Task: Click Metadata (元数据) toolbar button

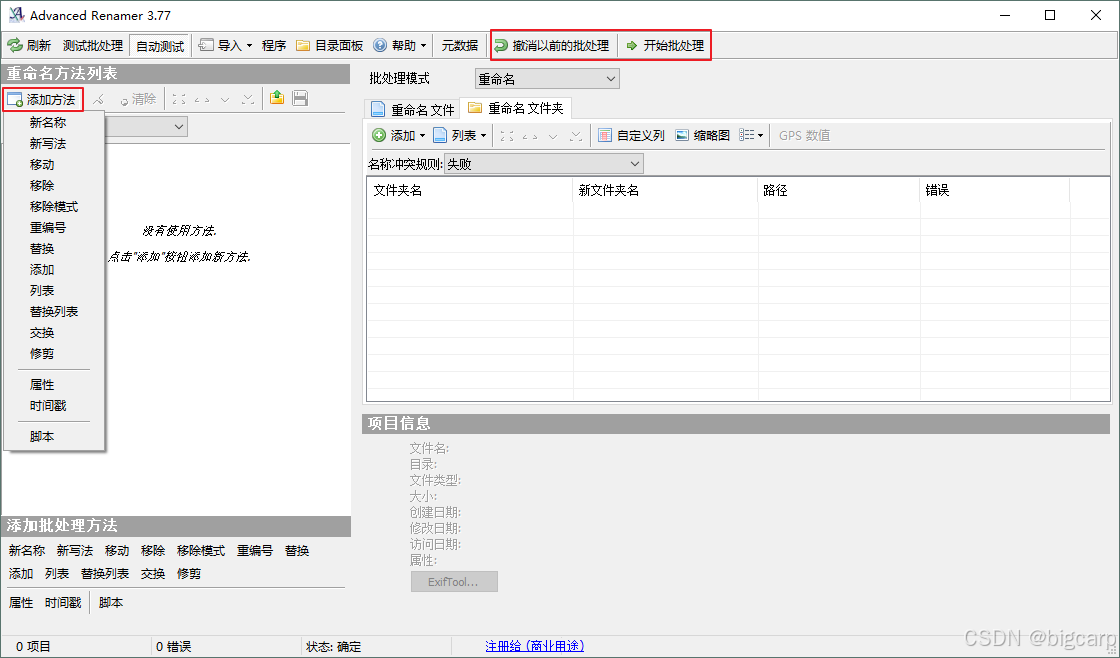Action: 459,46
